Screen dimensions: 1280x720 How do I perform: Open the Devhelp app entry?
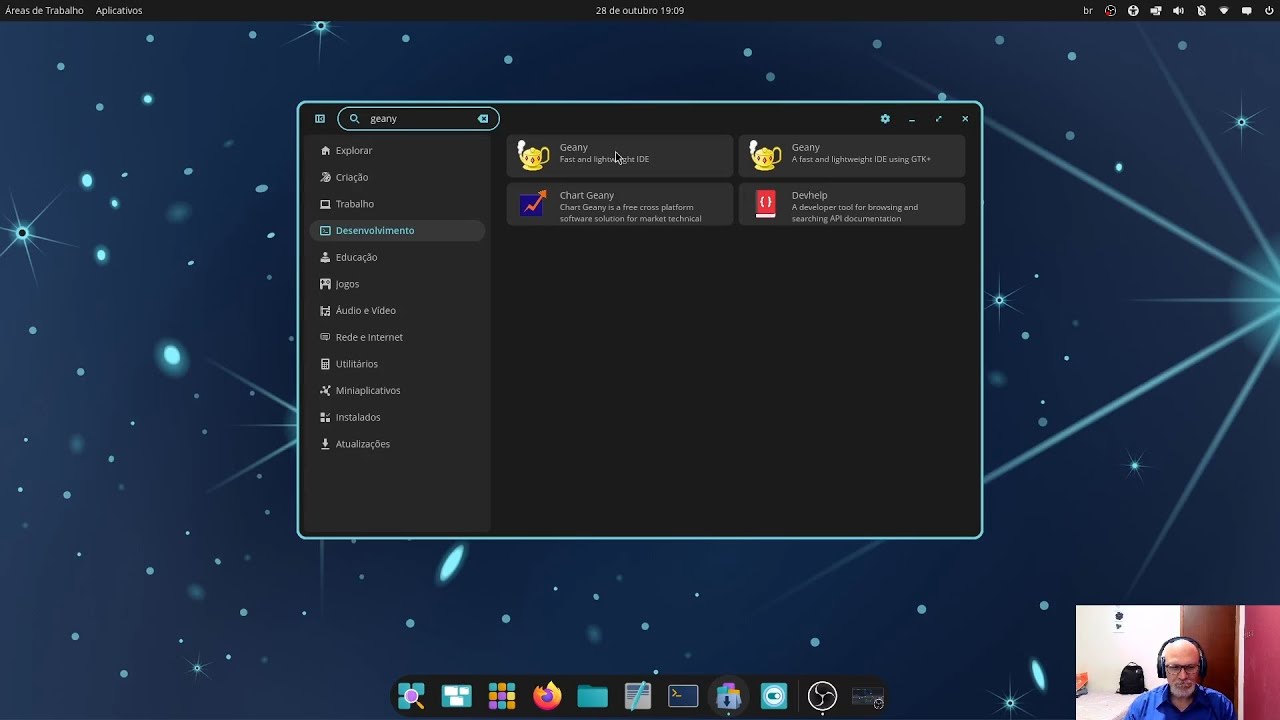coord(852,205)
